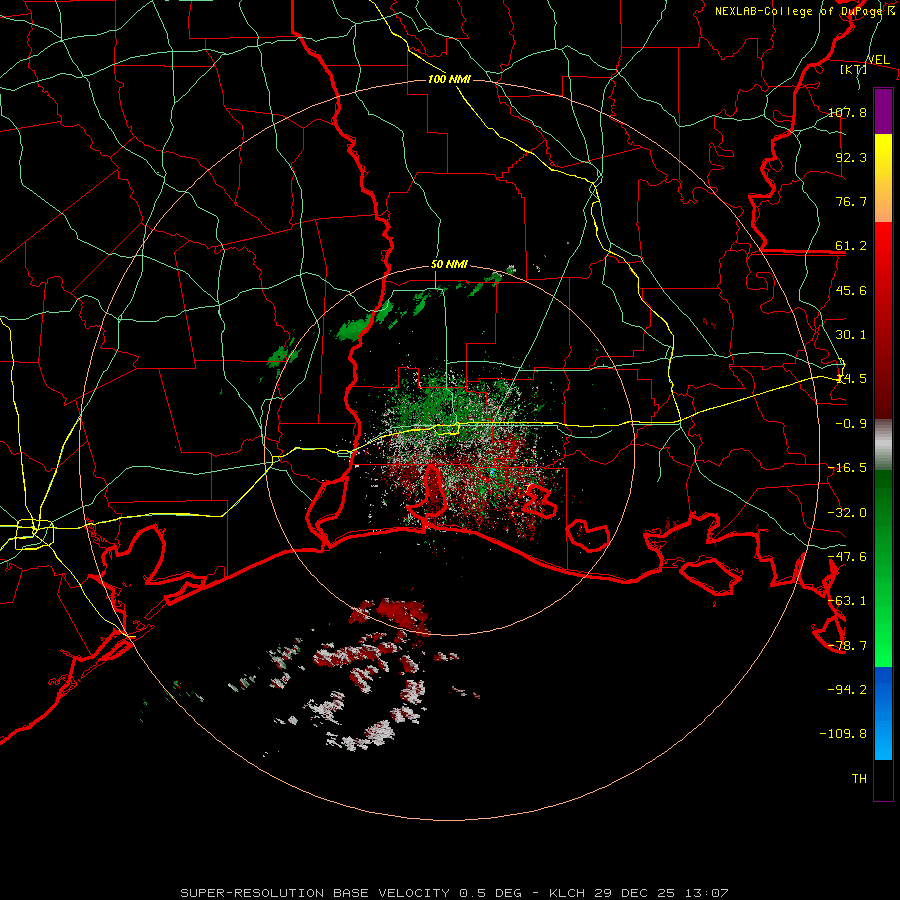Viewport: 900px width, 900px height.
Task: Pick the red outbound segment of color bar
Action: (883, 320)
